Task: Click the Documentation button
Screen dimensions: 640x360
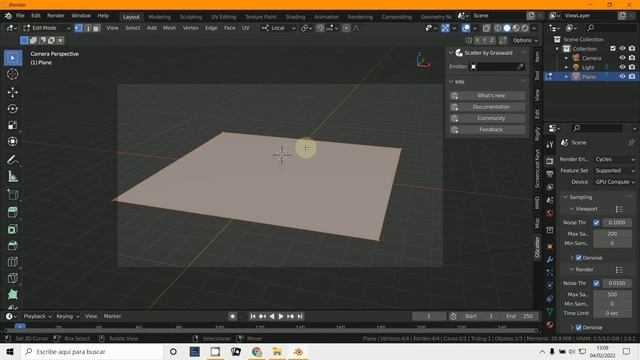Action: (x=487, y=107)
